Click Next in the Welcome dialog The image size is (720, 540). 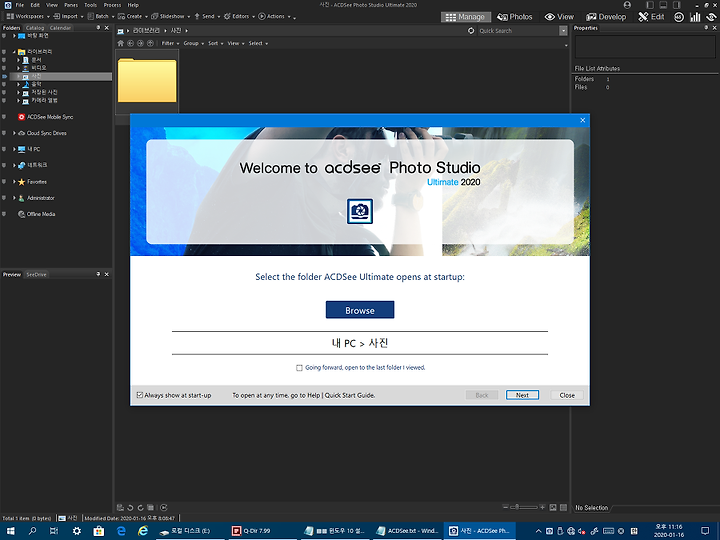[x=522, y=395]
